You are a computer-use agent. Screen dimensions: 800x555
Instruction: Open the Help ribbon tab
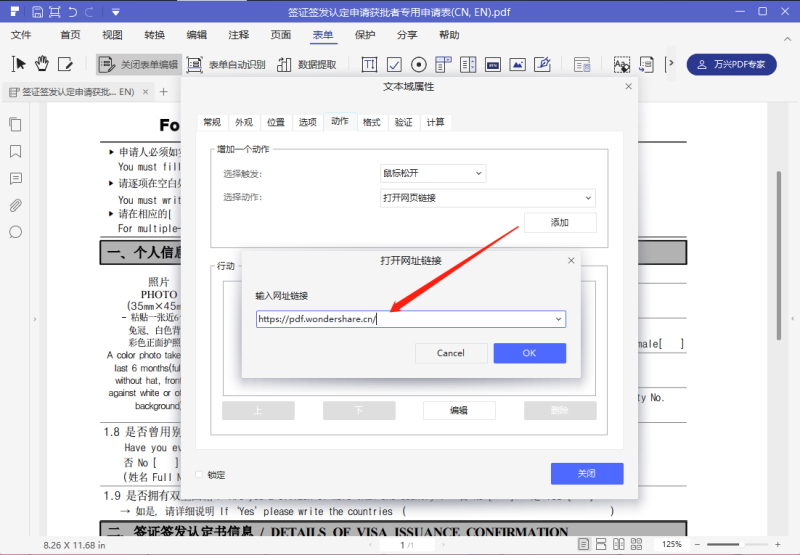point(449,35)
